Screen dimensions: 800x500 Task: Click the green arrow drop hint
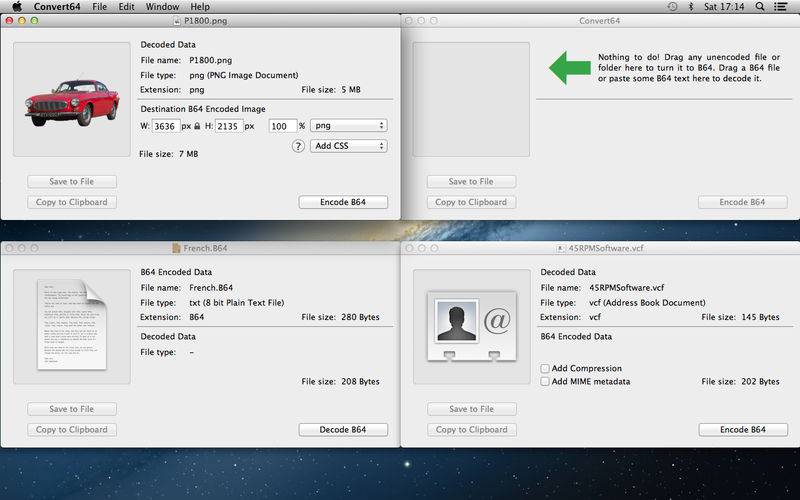click(569, 68)
